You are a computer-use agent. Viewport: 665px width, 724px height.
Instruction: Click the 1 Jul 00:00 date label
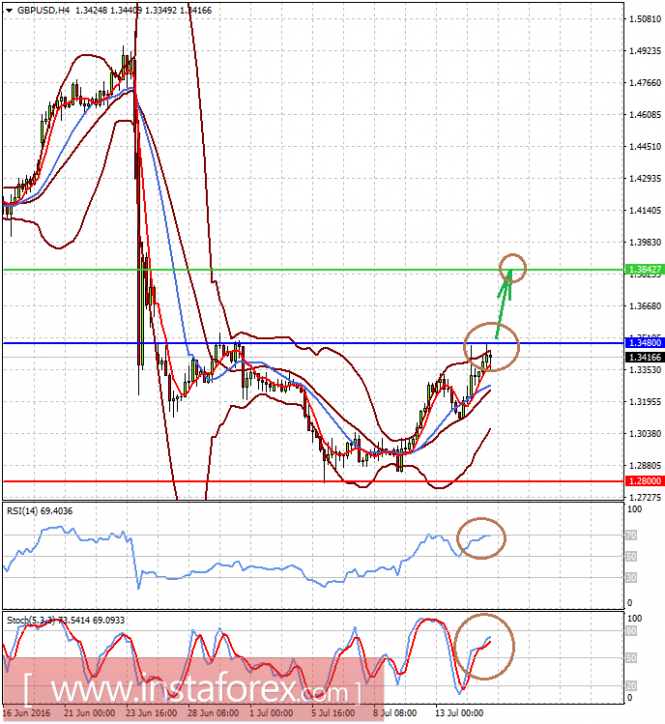point(272,713)
